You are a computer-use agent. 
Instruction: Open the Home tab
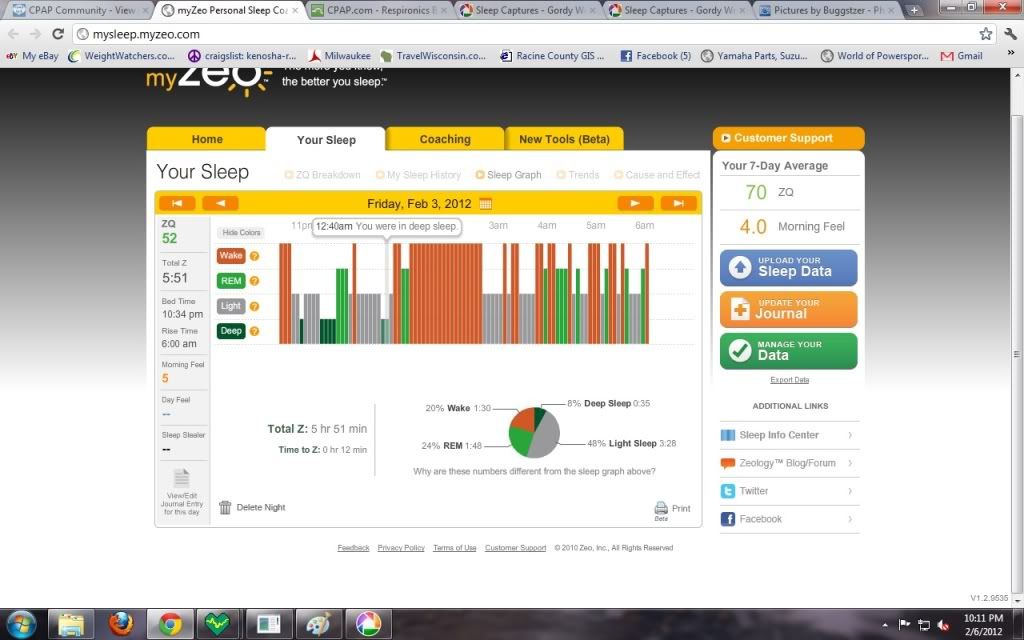(x=207, y=139)
